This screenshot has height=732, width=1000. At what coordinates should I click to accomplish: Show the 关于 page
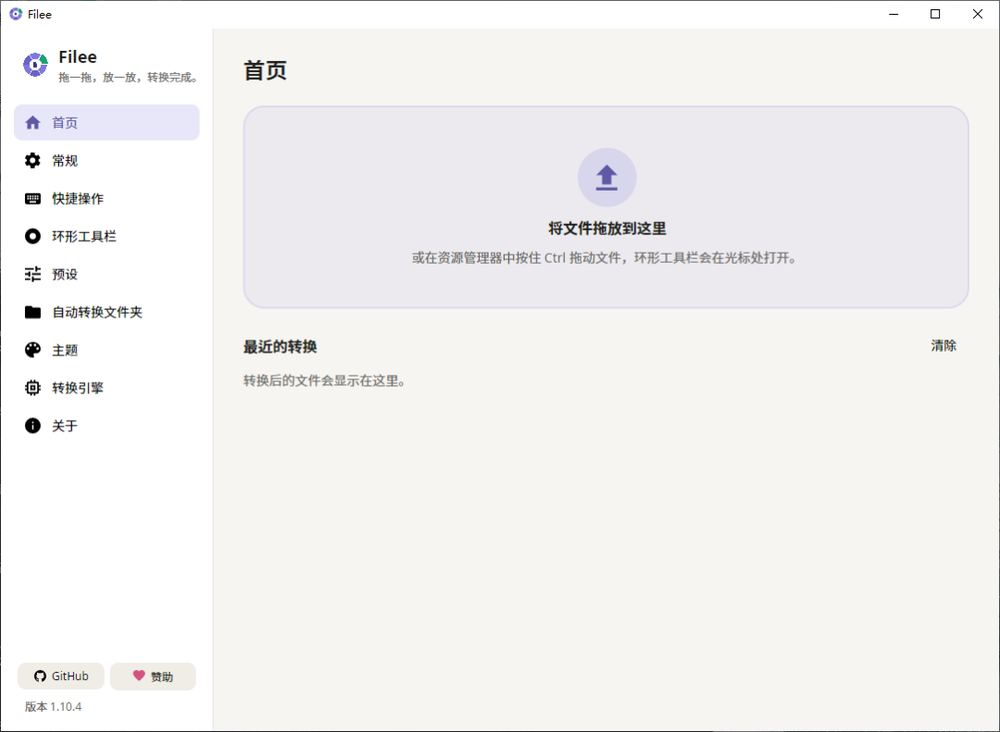click(x=107, y=426)
